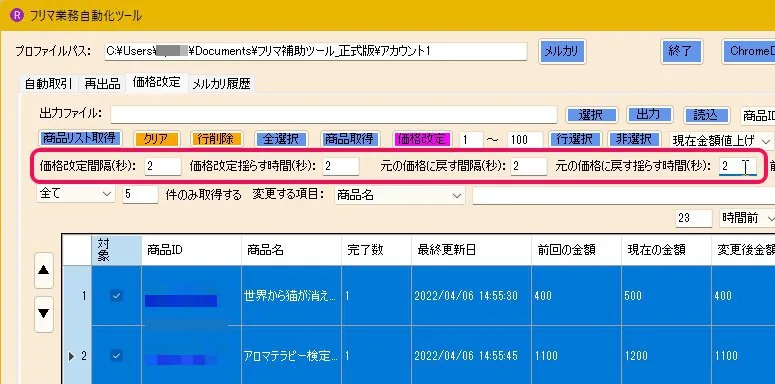Image resolution: width=775 pixels, height=384 pixels.
Task: Click the date cell 2022/04/06 14:55:30
Action: (472, 296)
